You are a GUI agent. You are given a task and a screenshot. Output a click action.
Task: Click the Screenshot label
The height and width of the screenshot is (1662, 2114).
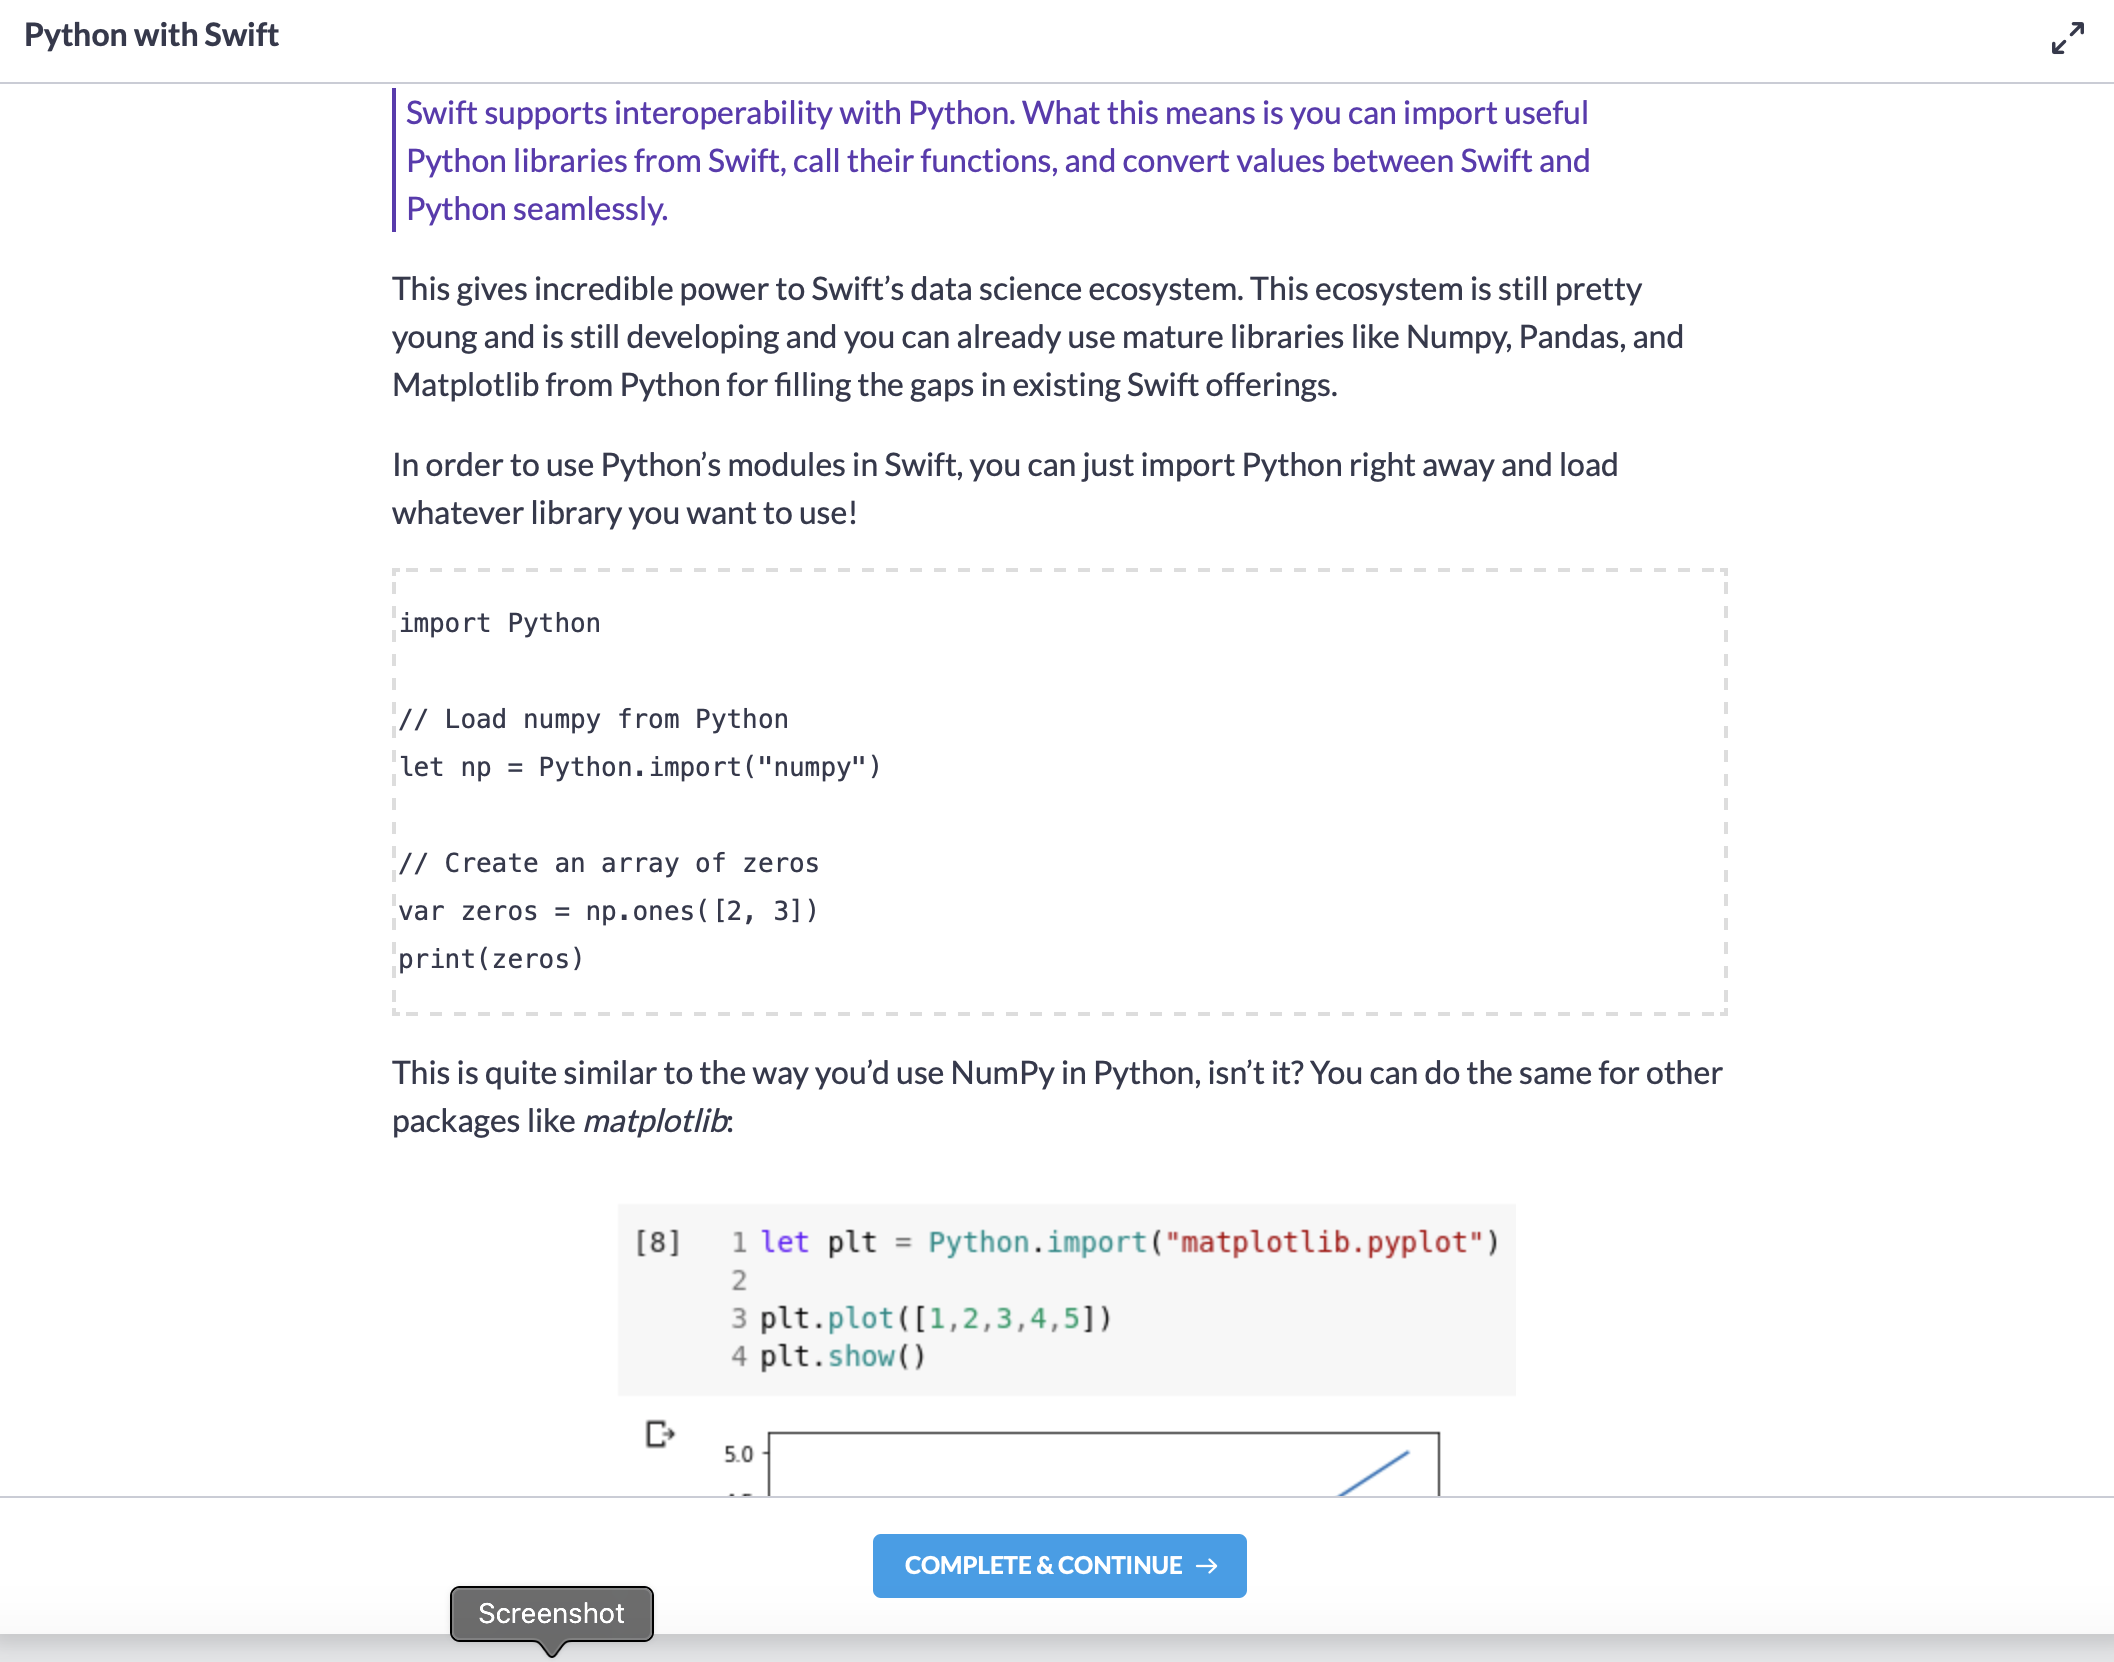click(551, 1613)
